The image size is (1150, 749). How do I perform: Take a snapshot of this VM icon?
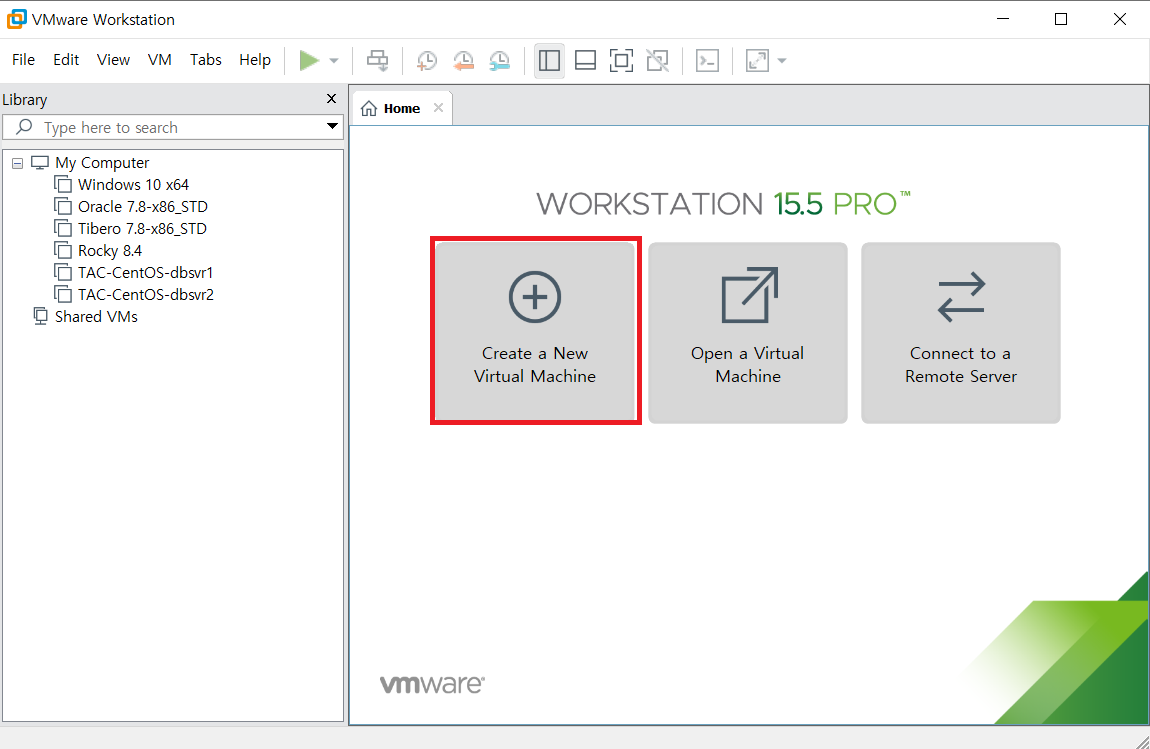pos(426,61)
